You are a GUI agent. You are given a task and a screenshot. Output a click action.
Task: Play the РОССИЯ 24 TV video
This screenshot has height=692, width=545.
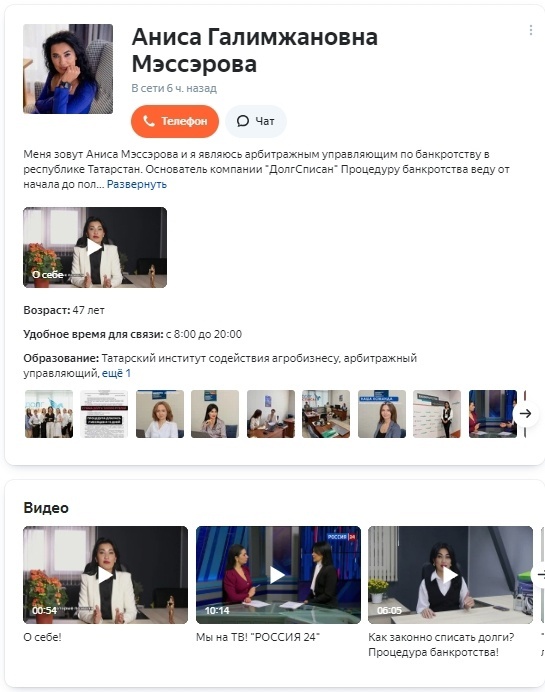278,575
